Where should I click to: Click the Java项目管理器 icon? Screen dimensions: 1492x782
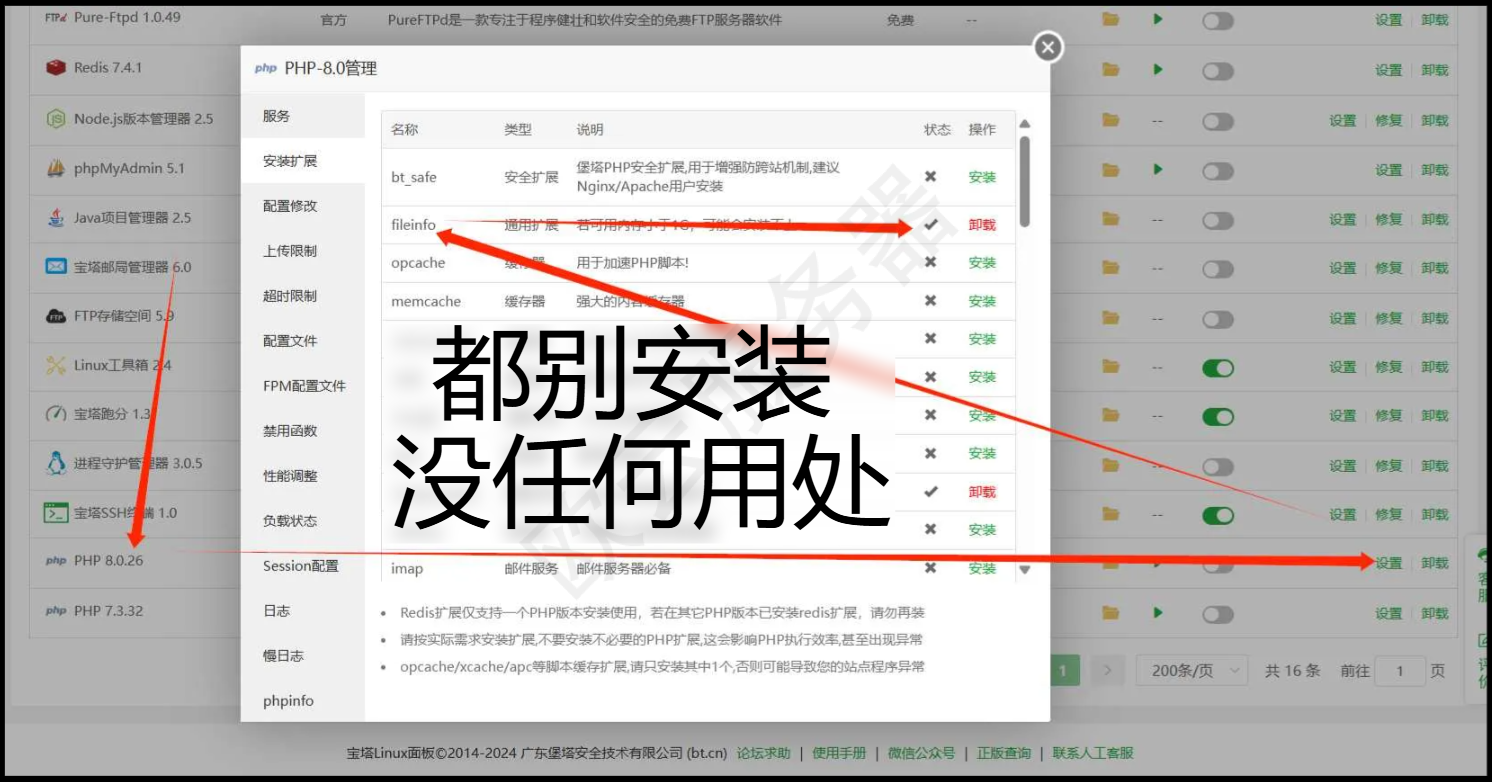[56, 218]
